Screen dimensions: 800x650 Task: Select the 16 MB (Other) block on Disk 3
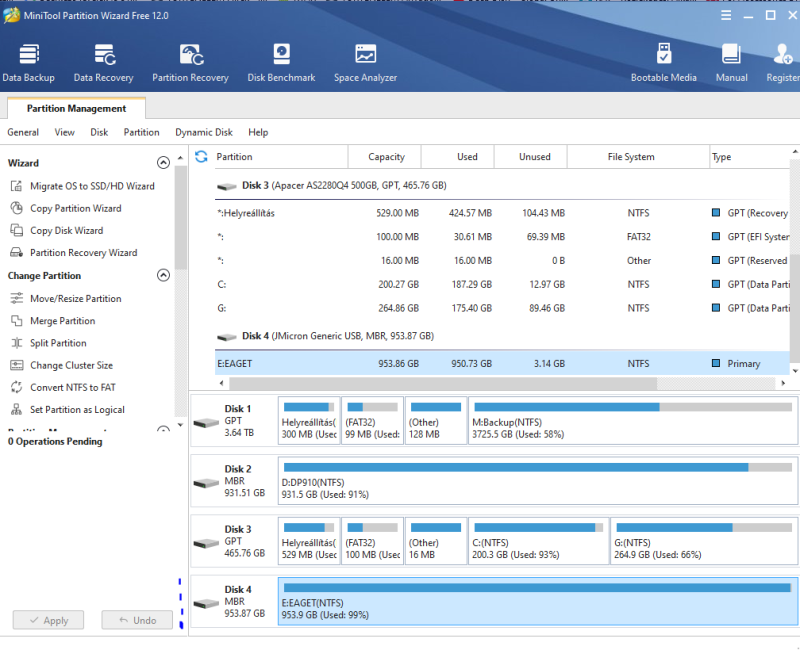[x=436, y=541]
